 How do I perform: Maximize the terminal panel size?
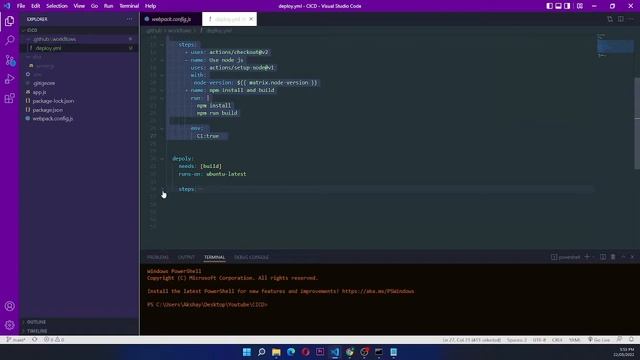pyautogui.click(x=623, y=257)
